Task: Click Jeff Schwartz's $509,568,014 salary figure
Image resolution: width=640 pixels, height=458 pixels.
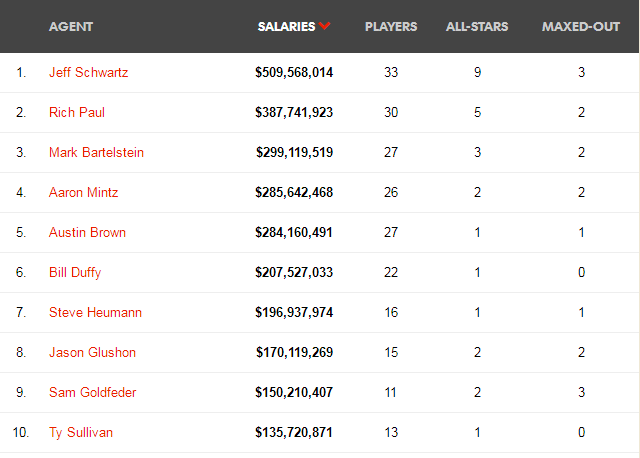Action: click(294, 72)
